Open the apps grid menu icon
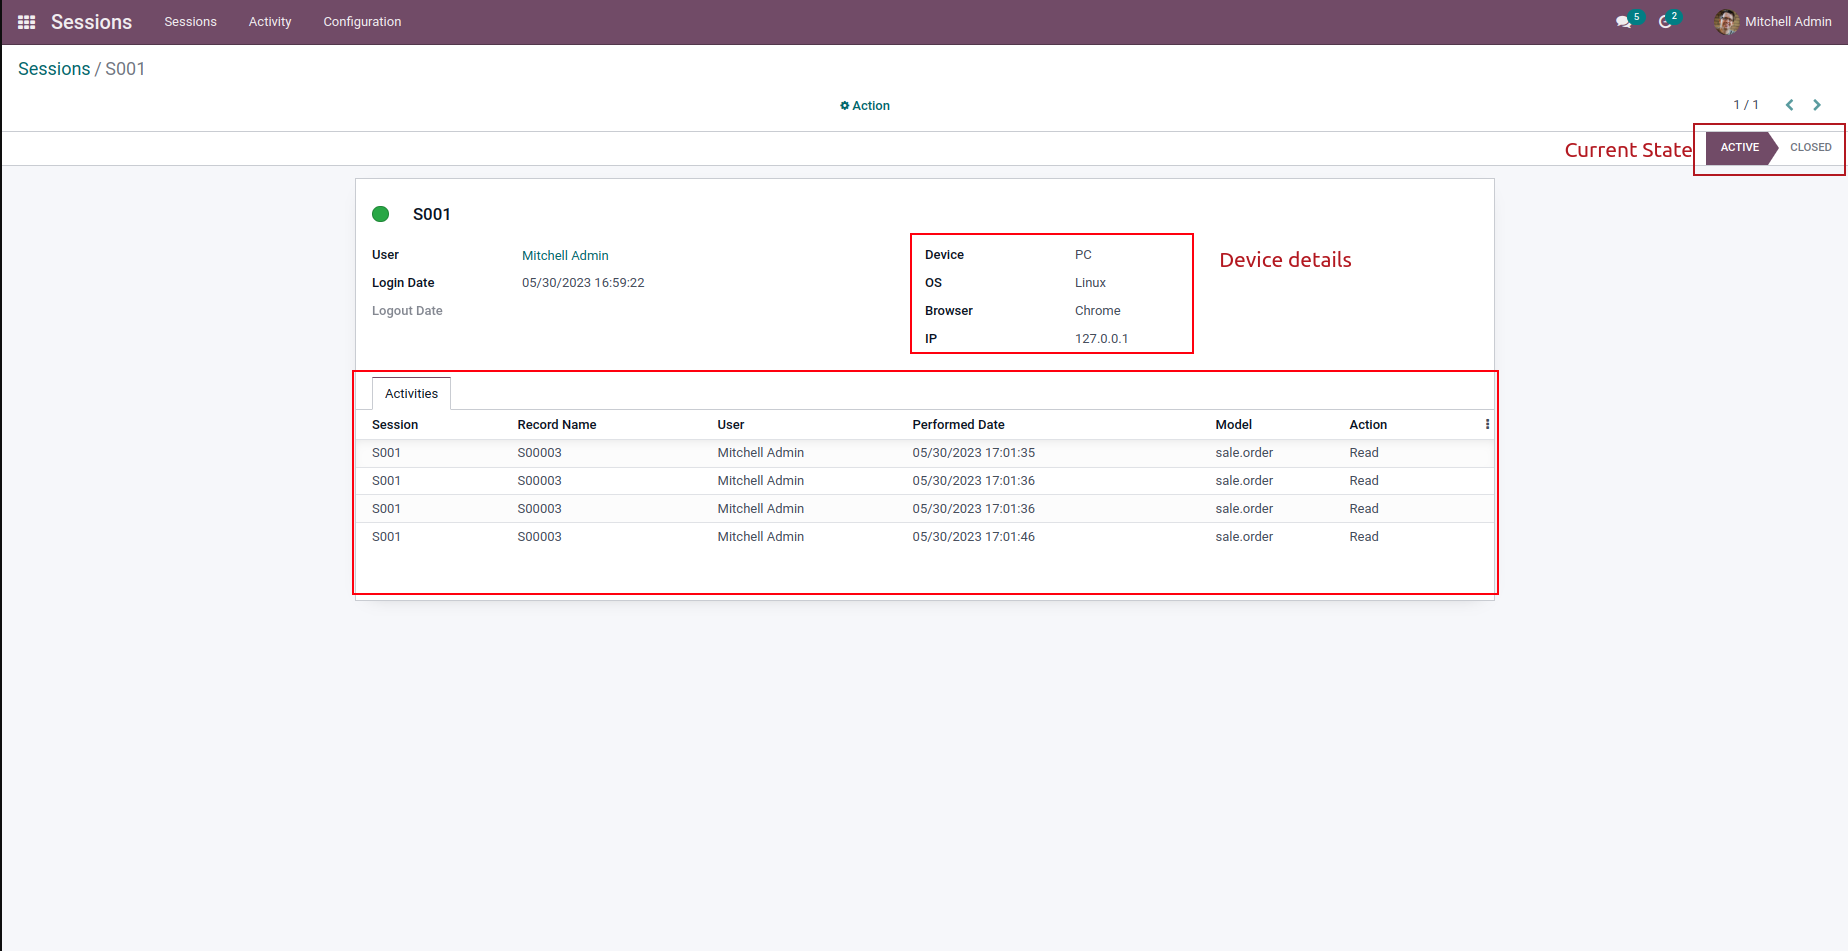 pos(27,22)
